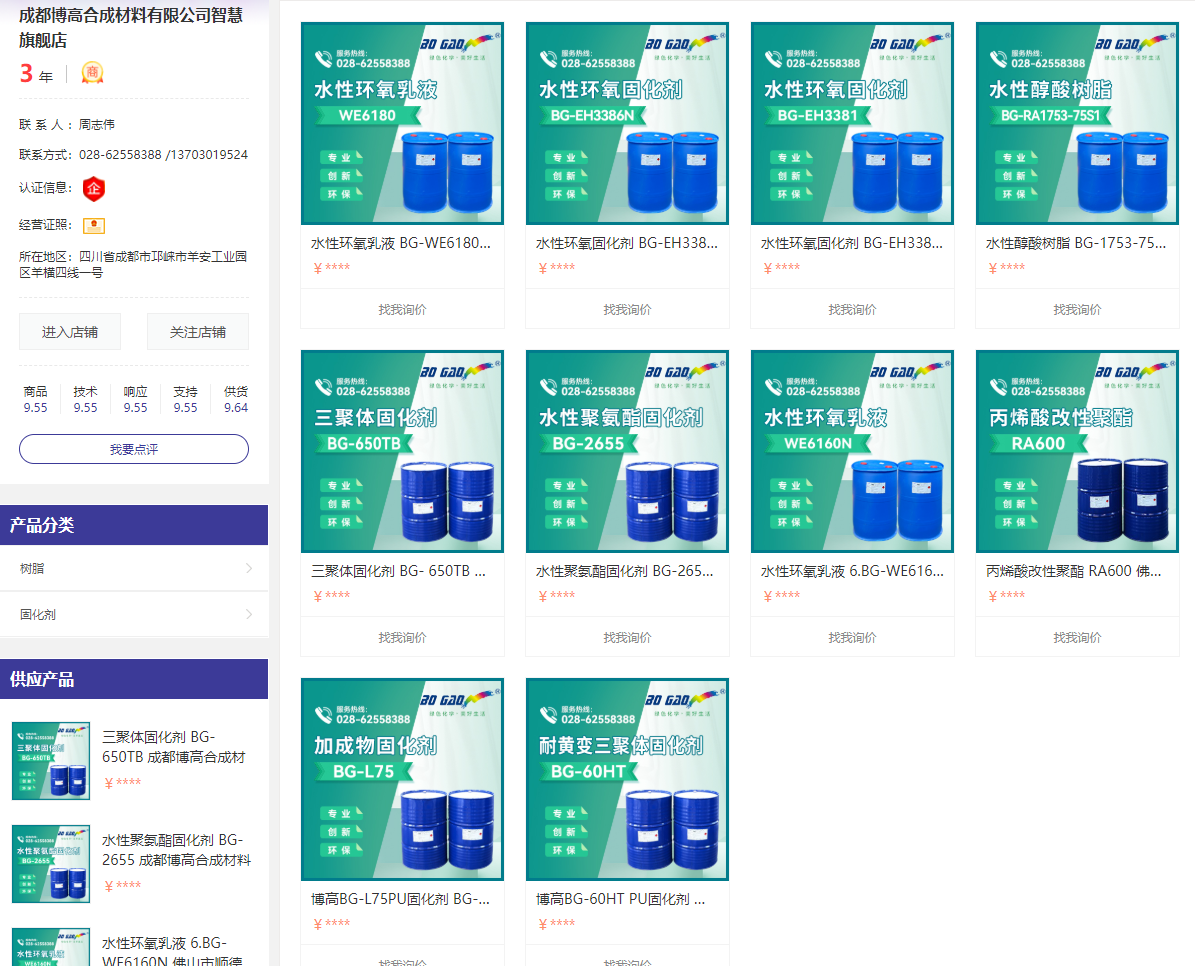Viewport: 1195px width, 966px height.
Task: Open the 水性环氧固化剂 BG-EH3386N product image
Action: click(627, 123)
